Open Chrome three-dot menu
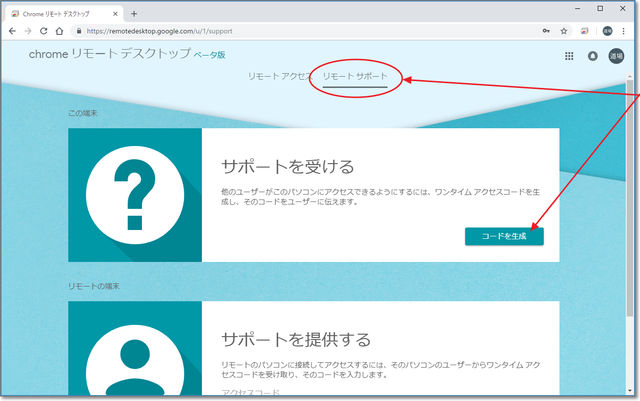This screenshot has width=640, height=401. (623, 31)
